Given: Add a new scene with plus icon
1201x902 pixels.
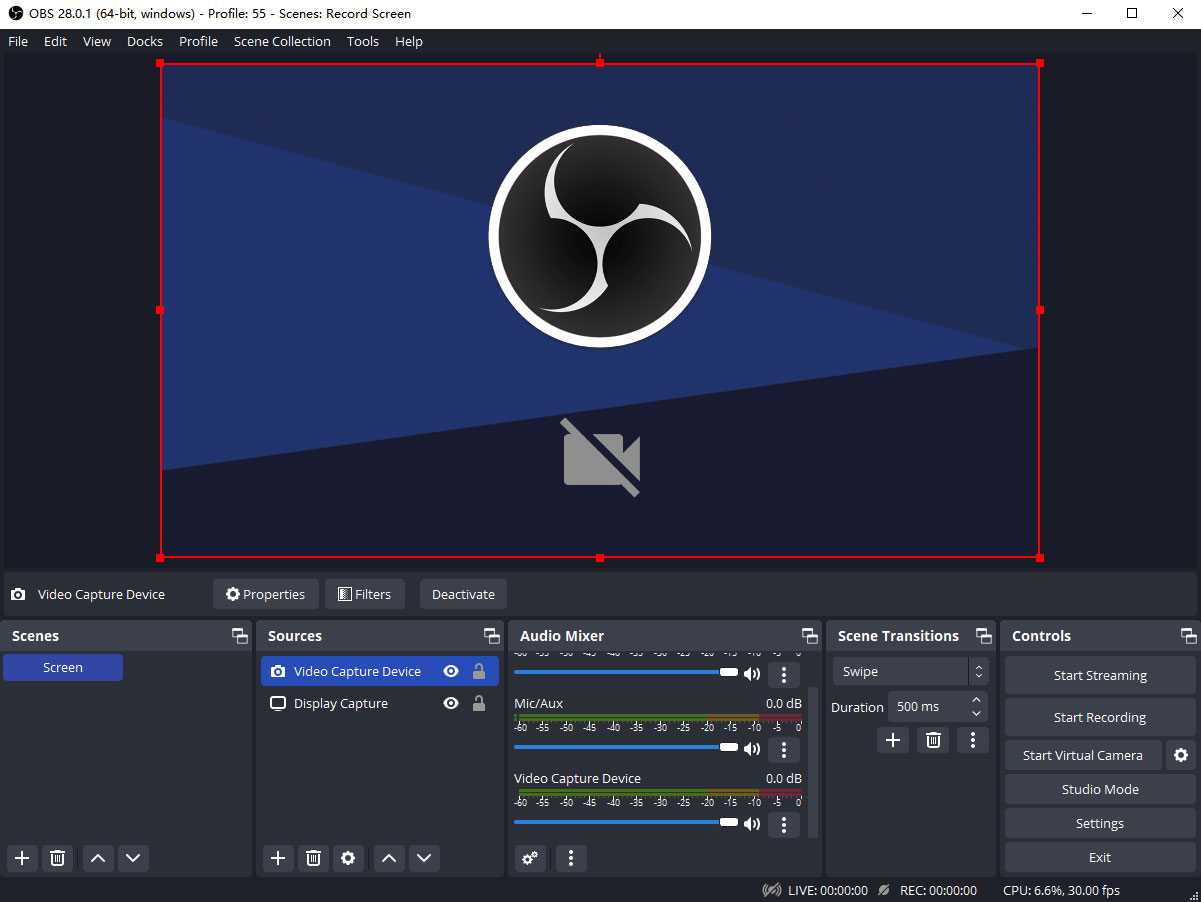Looking at the screenshot, I should (22, 858).
